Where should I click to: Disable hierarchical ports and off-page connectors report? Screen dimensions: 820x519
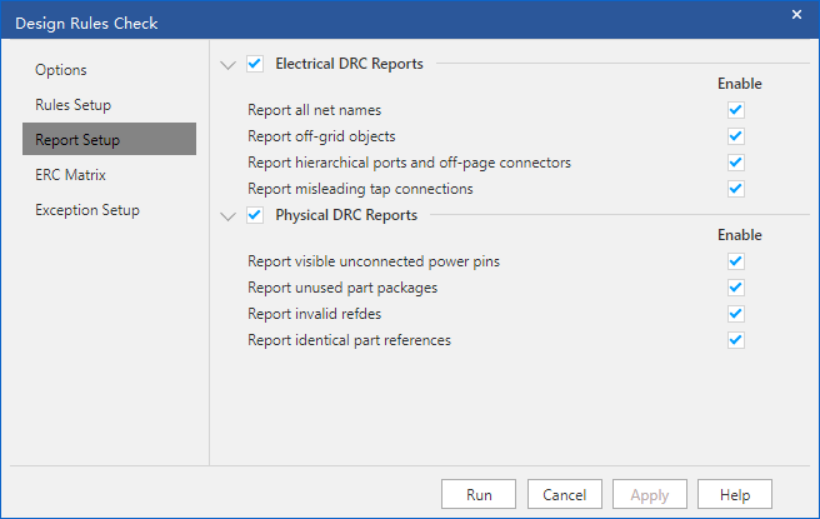(736, 162)
